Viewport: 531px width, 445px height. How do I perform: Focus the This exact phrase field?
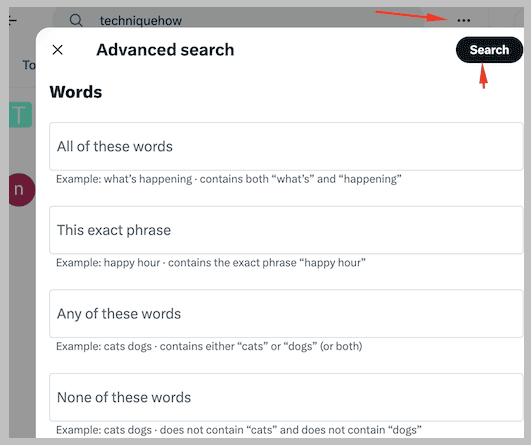point(286,230)
